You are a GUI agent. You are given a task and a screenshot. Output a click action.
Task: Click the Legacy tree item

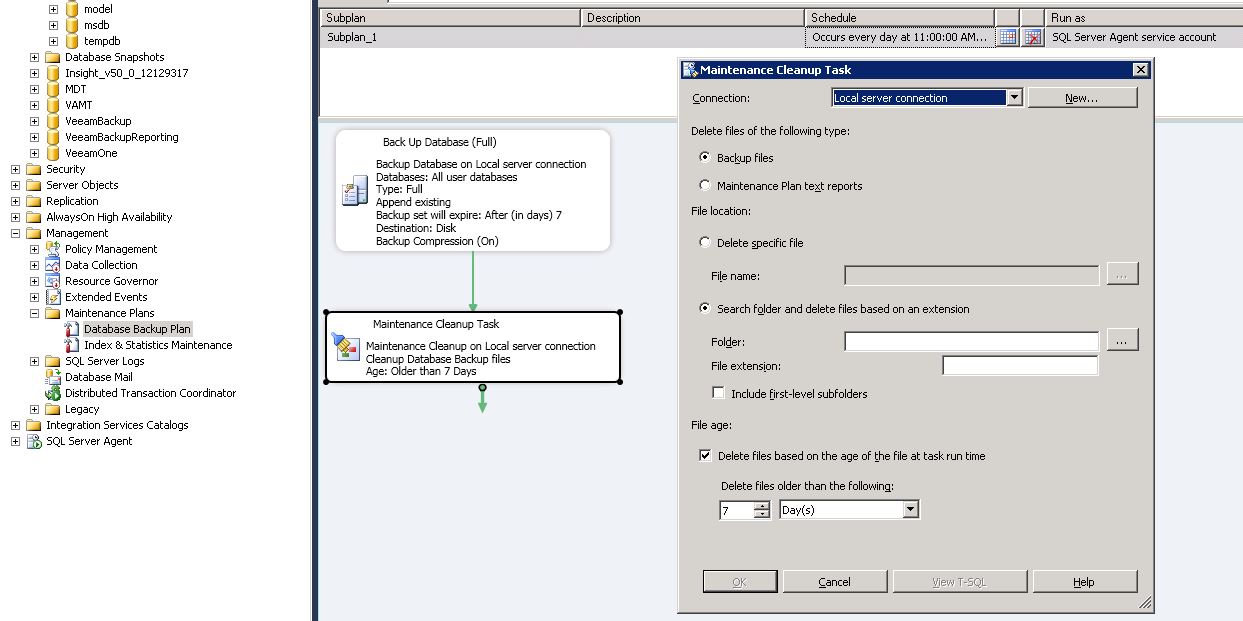[82, 409]
